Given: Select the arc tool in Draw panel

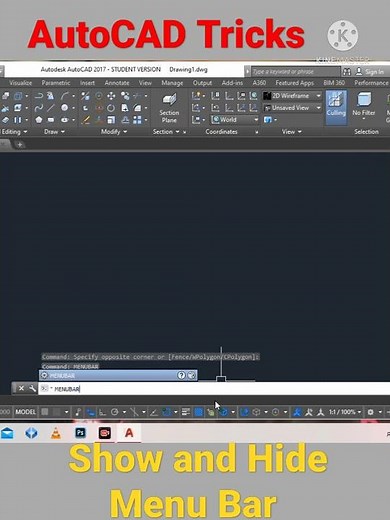Looking at the screenshot, I should [64, 96].
